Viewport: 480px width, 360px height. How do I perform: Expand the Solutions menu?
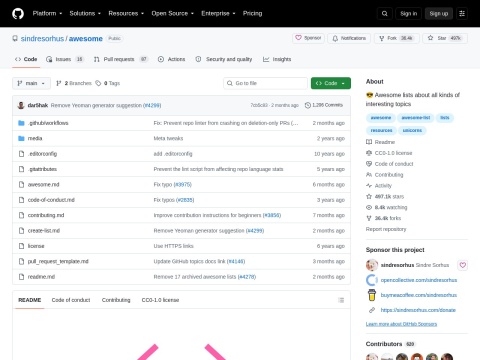click(85, 14)
